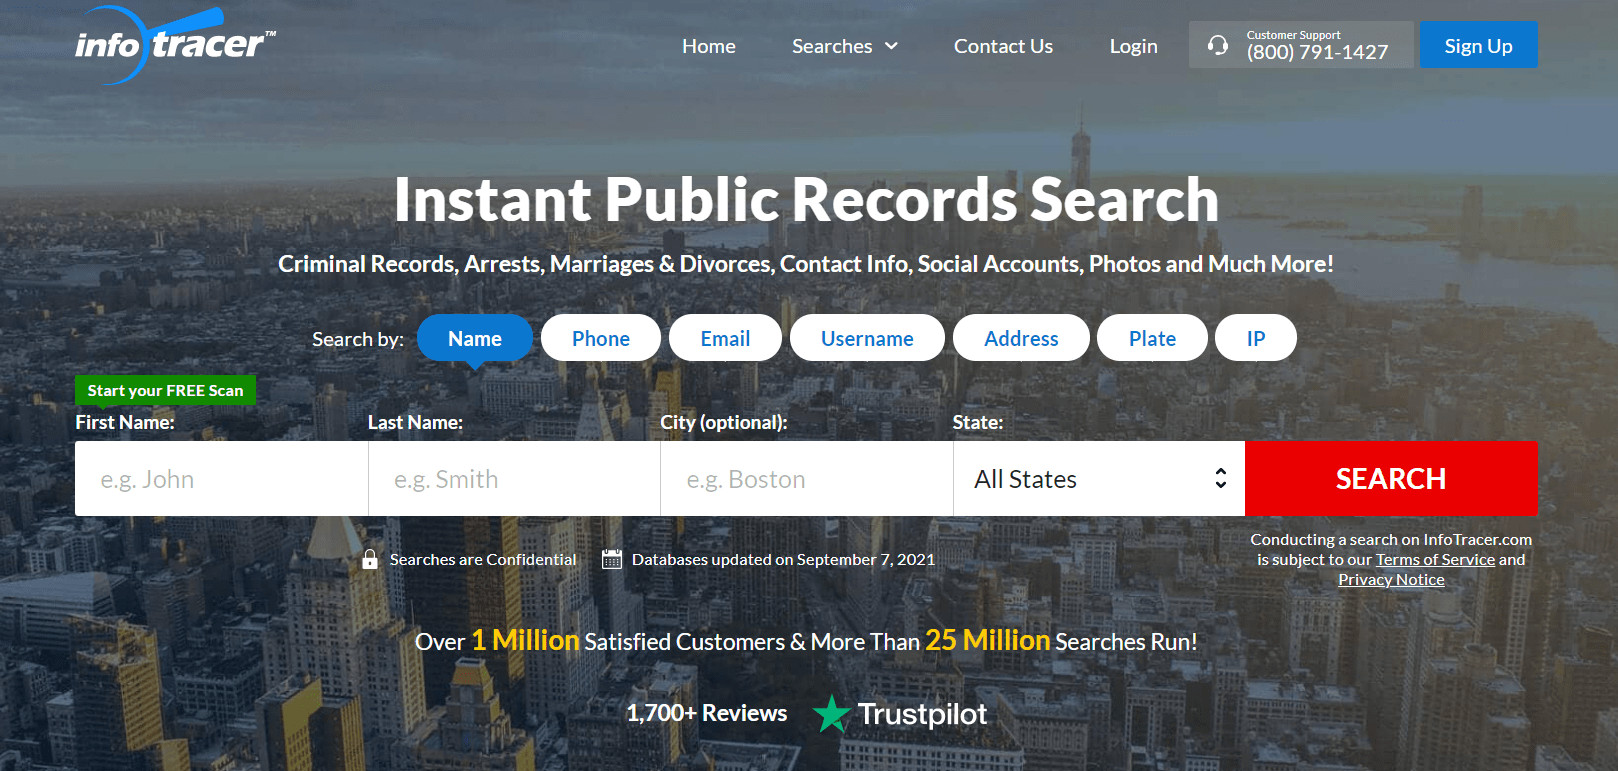Click the 1,700+ Reviews text

coord(707,713)
